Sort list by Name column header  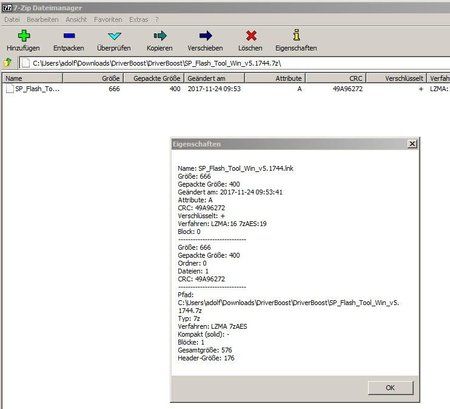coord(32,78)
